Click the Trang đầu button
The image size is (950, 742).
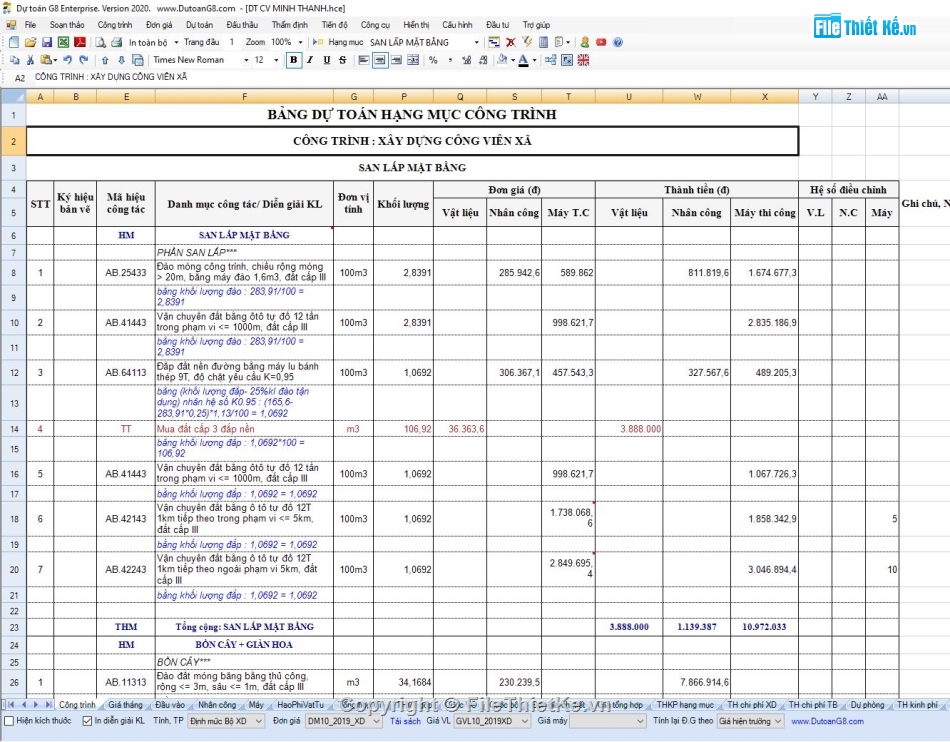click(201, 42)
